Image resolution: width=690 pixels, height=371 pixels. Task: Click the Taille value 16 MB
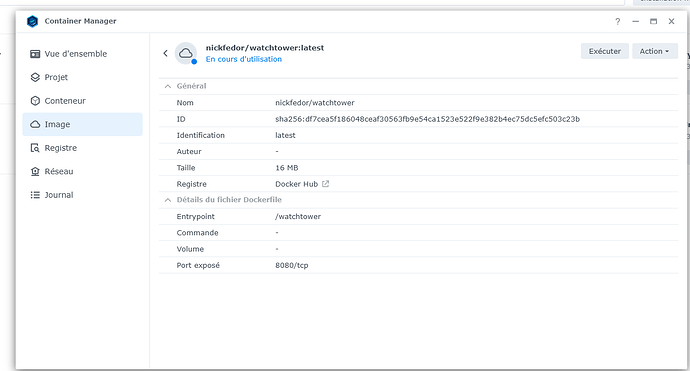(x=286, y=168)
